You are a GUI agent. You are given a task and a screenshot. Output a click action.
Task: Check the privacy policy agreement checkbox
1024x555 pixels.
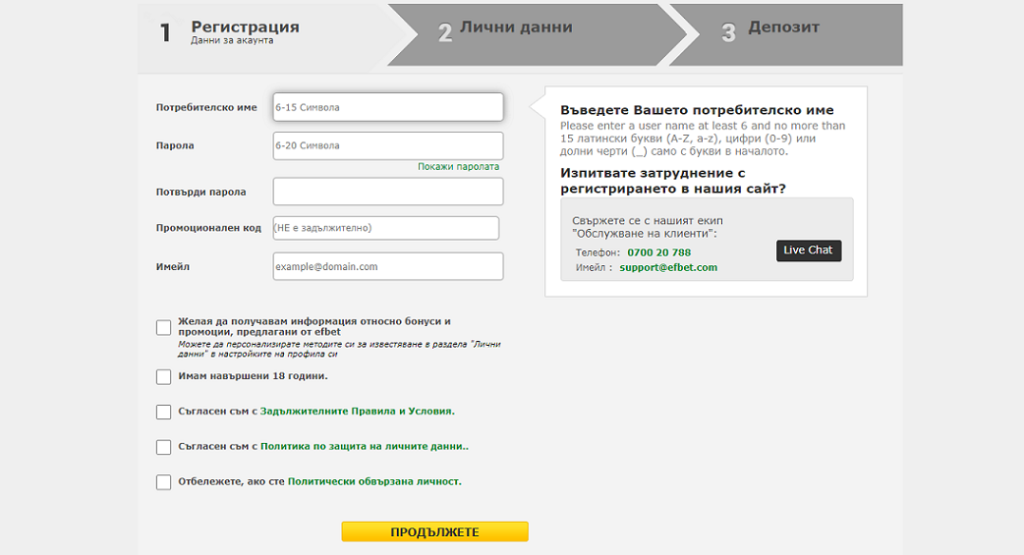pos(164,447)
